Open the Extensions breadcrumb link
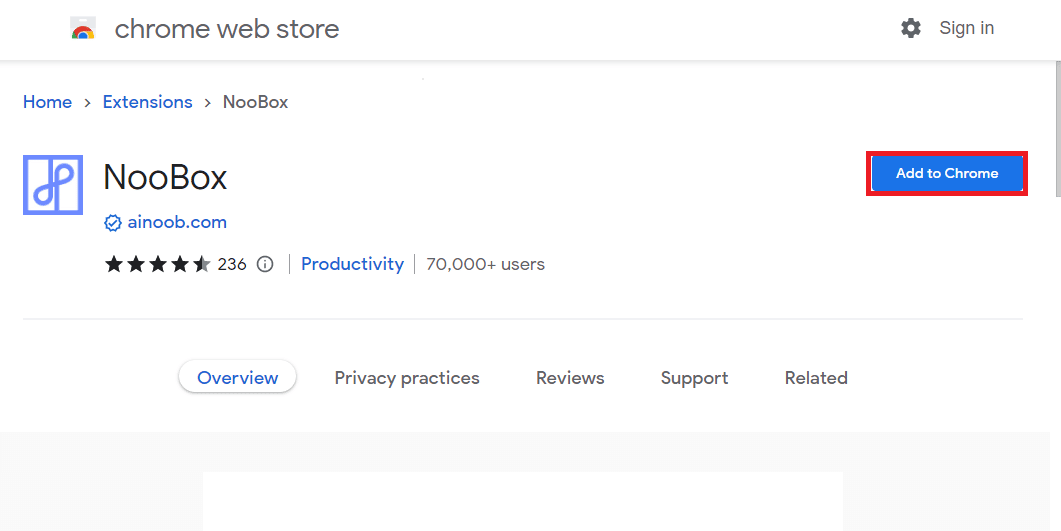The image size is (1061, 531). (x=148, y=102)
